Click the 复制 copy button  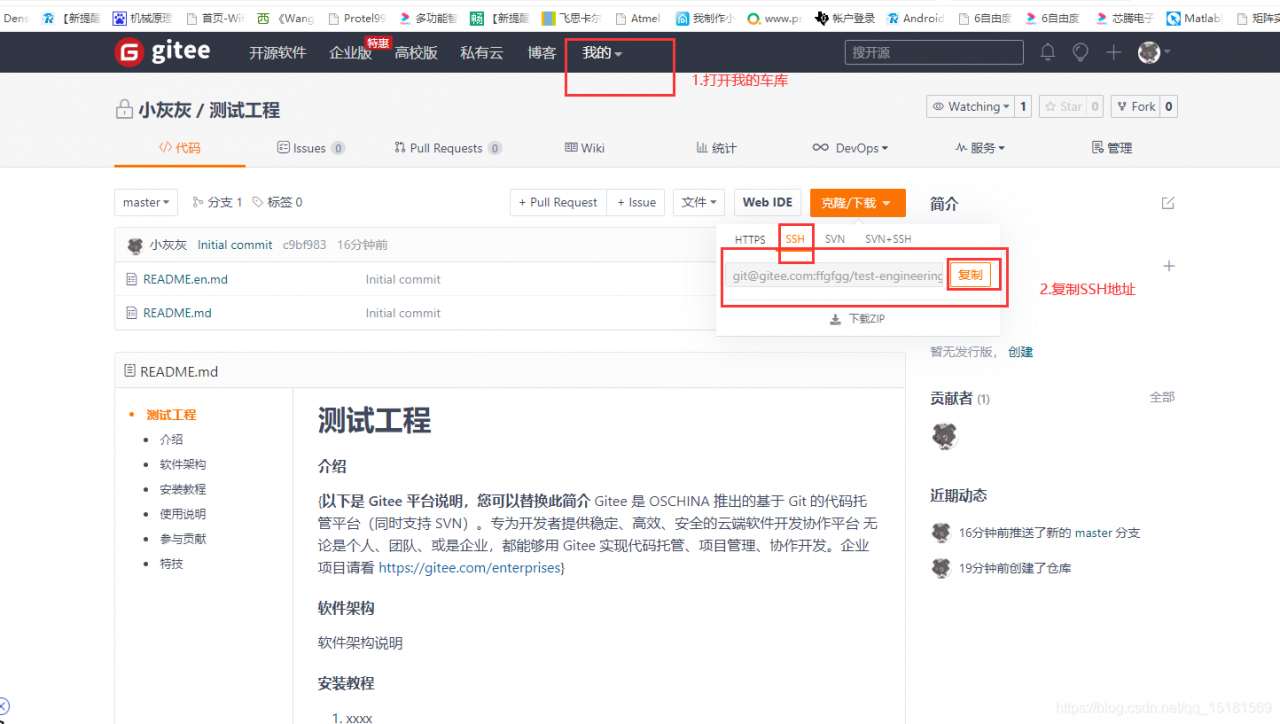[970, 275]
